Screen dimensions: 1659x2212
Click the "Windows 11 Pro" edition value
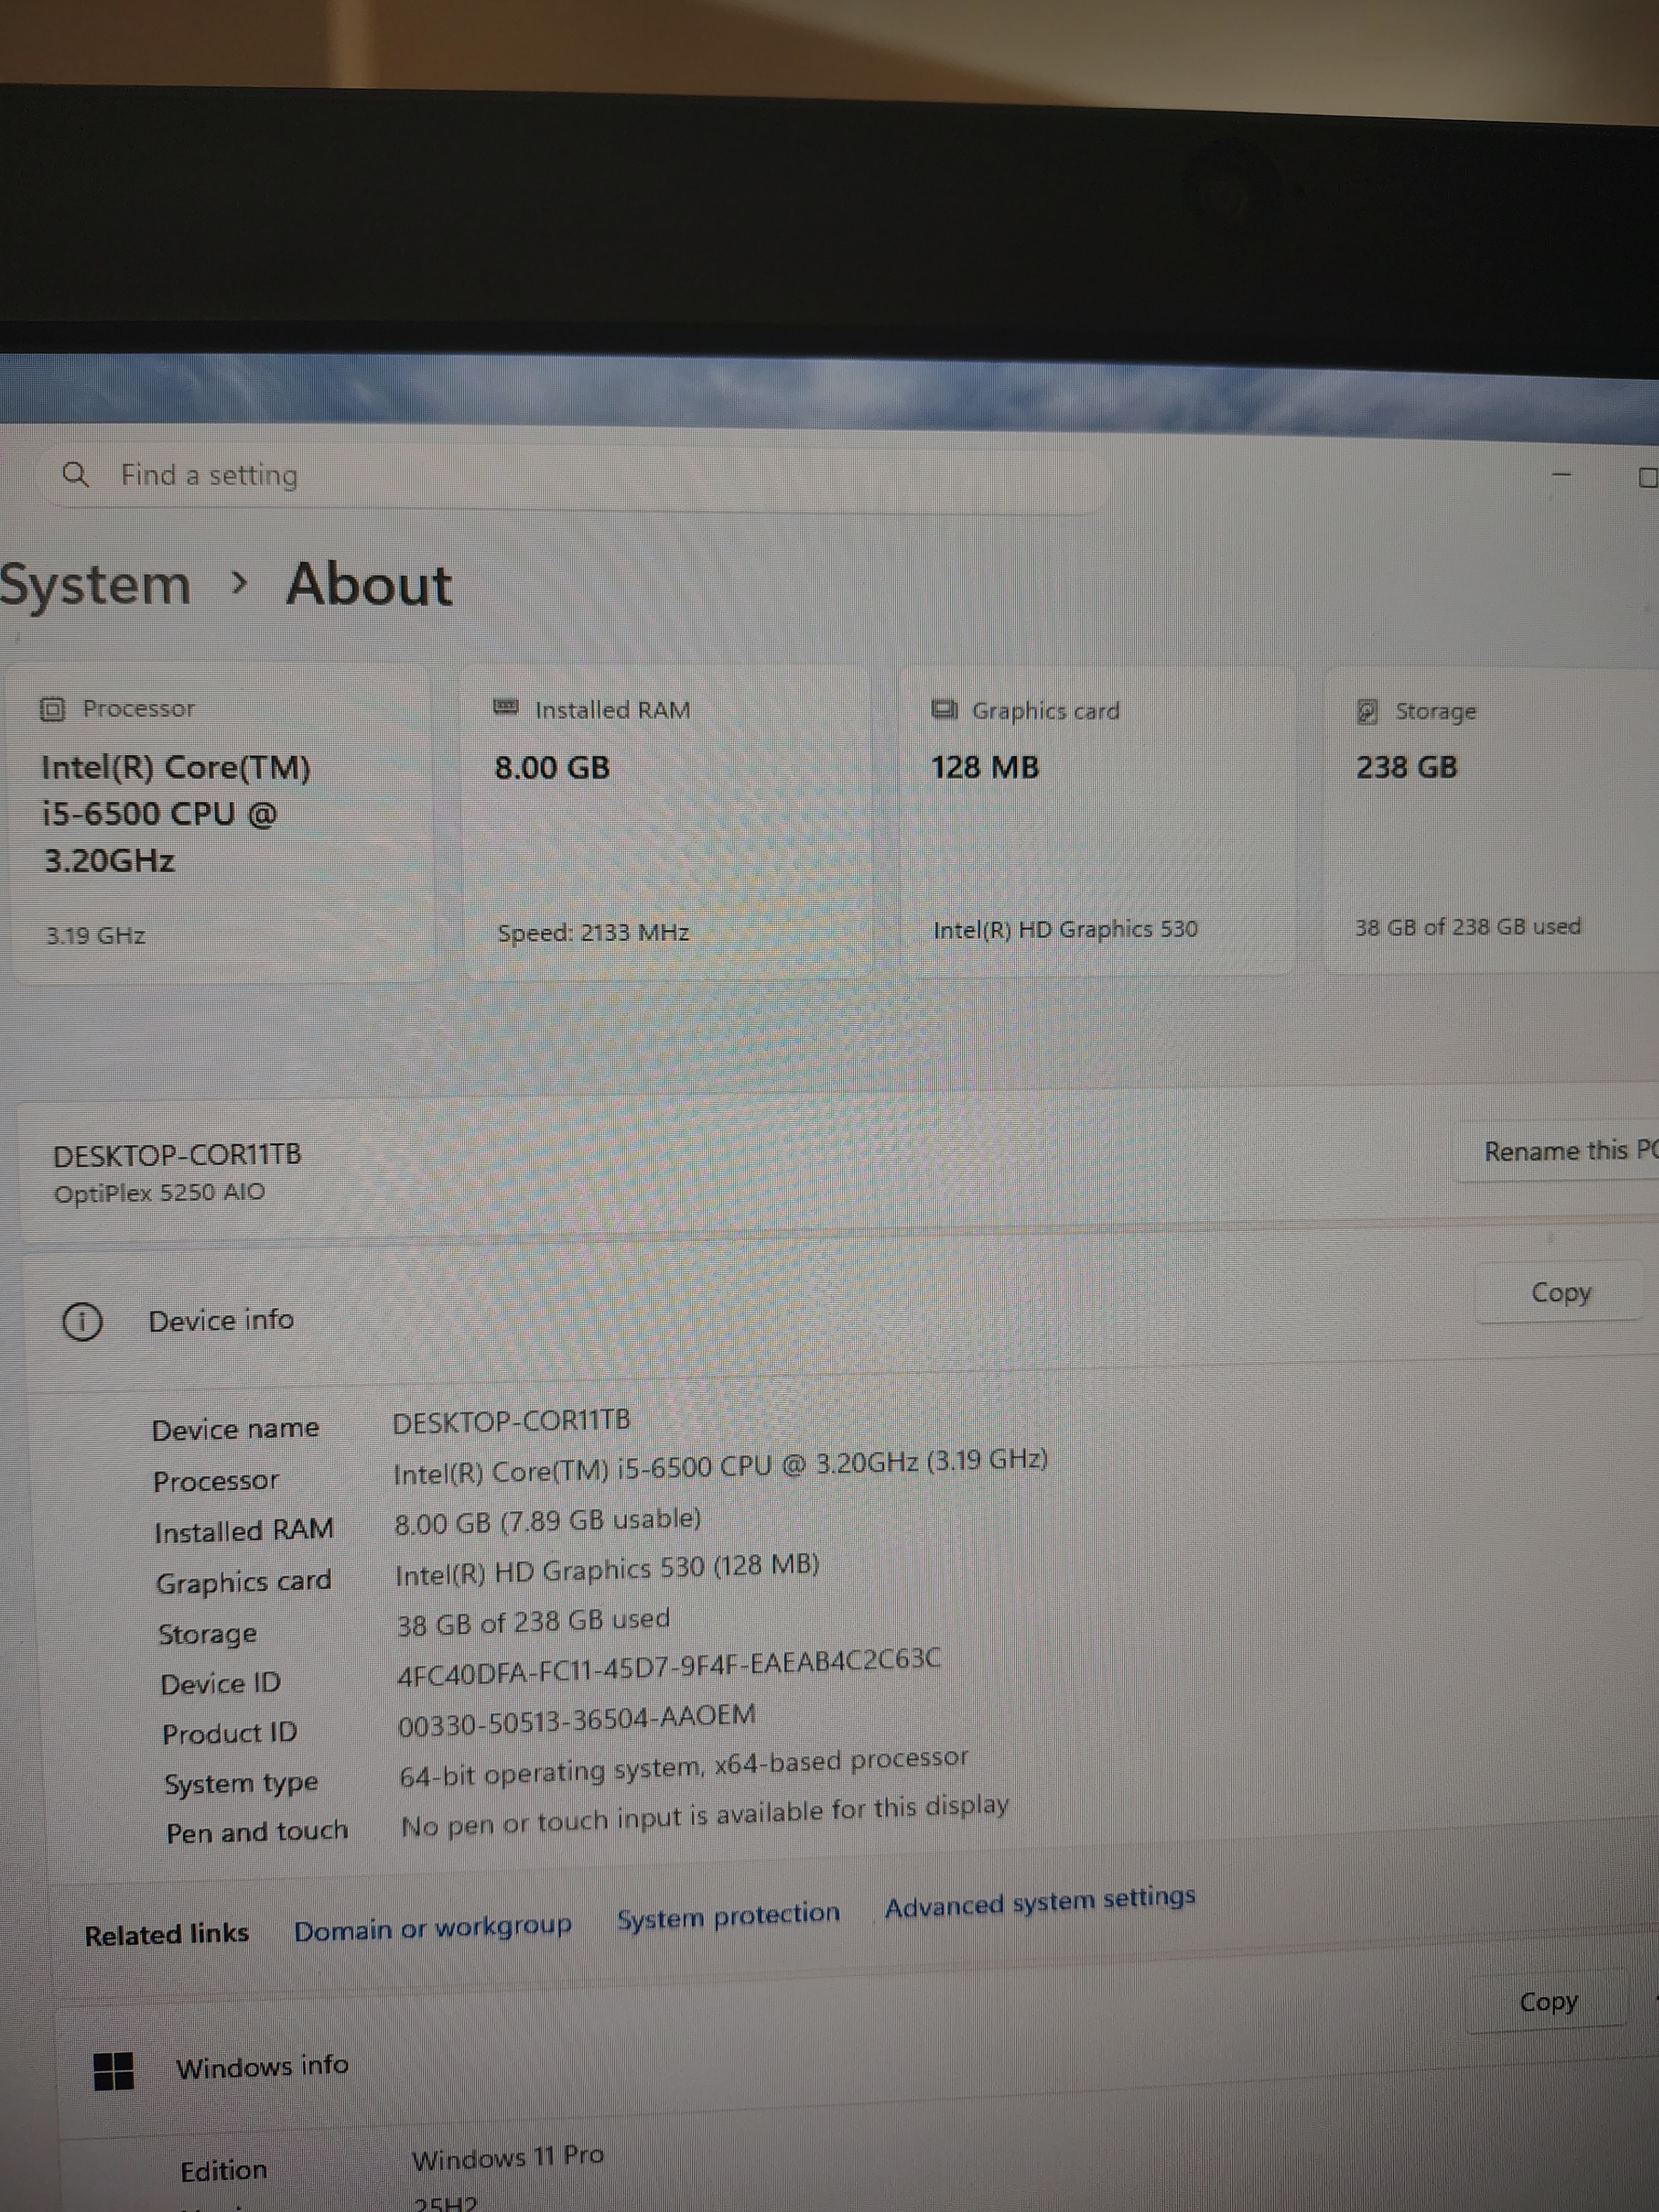[508, 2157]
